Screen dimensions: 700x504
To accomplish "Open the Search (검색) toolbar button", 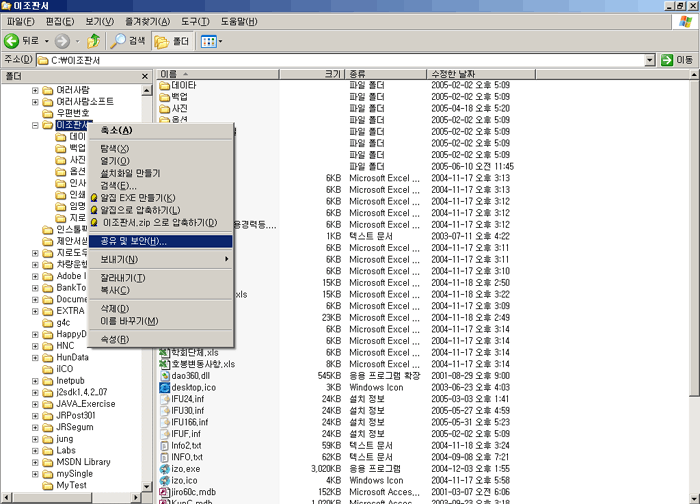I will click(128, 41).
